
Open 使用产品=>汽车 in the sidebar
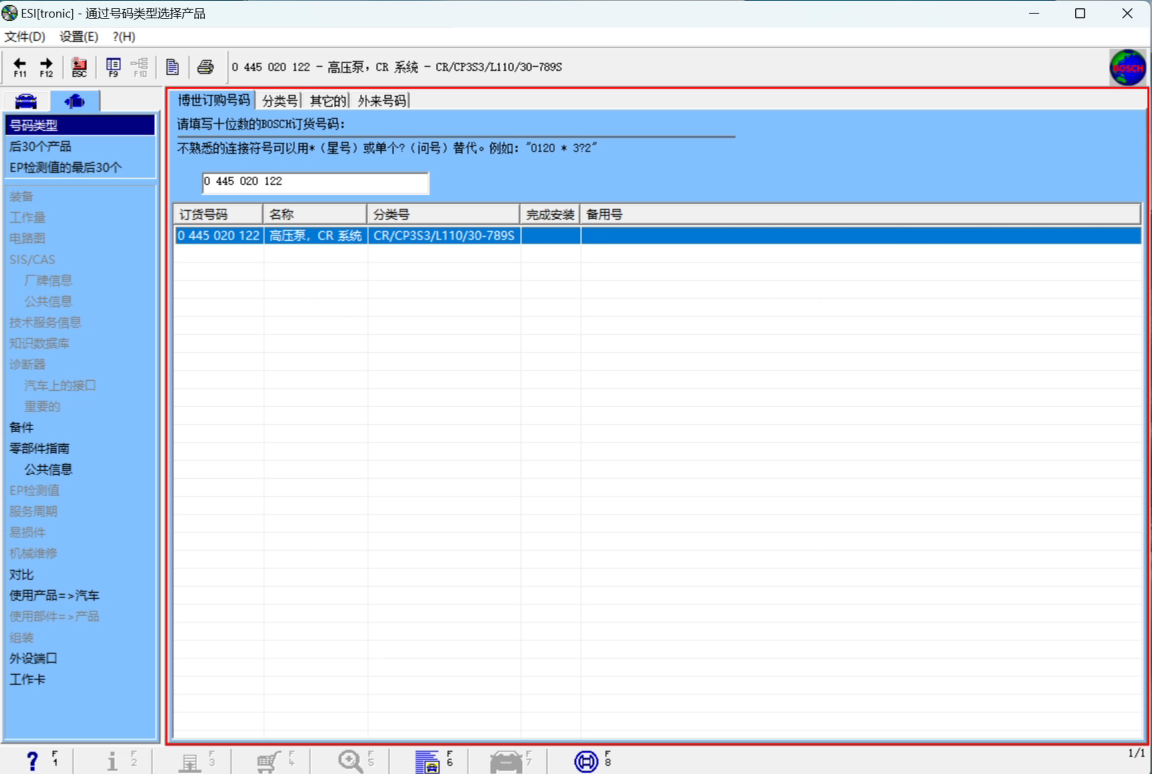point(54,596)
